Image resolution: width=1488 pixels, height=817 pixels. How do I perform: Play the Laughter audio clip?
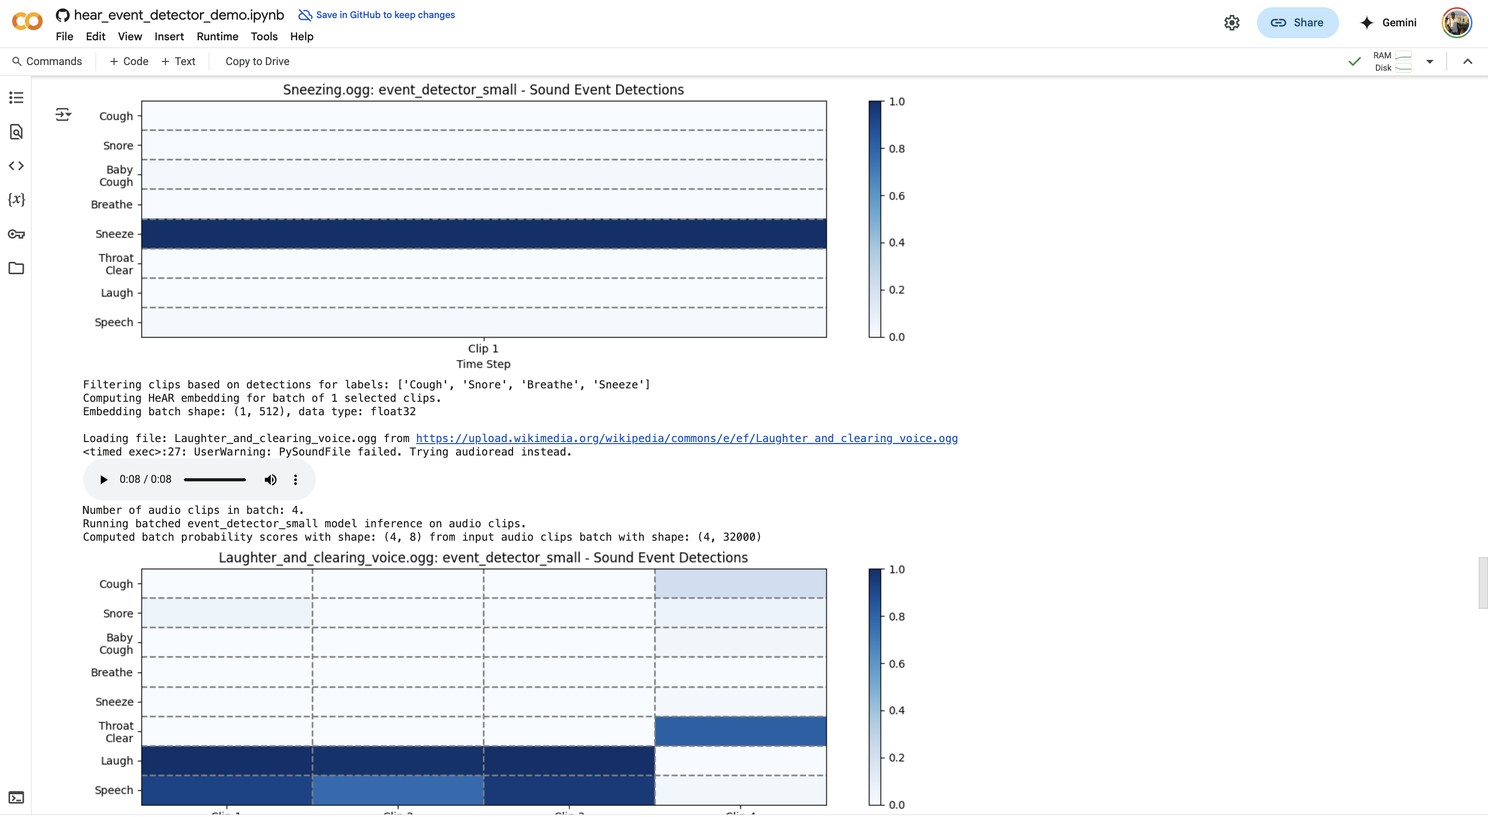click(x=103, y=480)
